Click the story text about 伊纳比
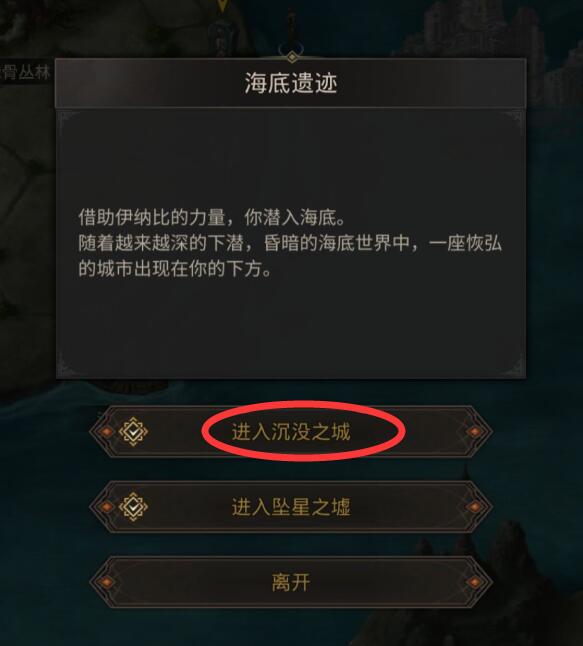Screen dimensions: 583x646 point(290,243)
